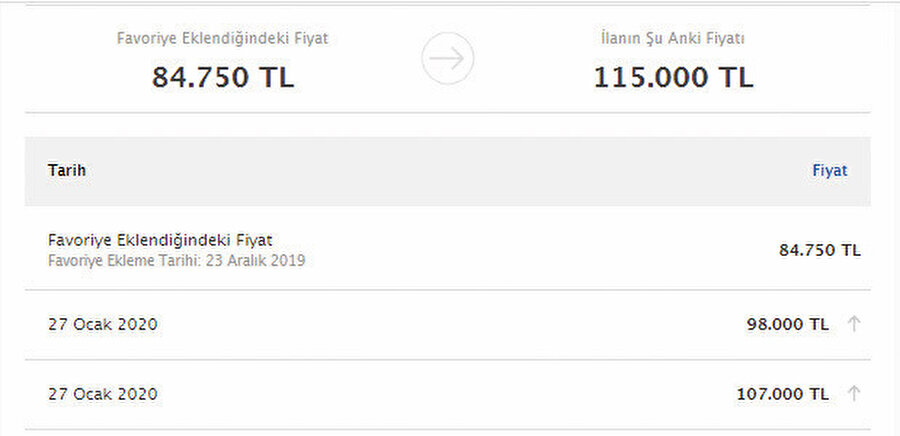Click the Tarih column header
Viewport: 900px width, 436px height.
pos(67,170)
